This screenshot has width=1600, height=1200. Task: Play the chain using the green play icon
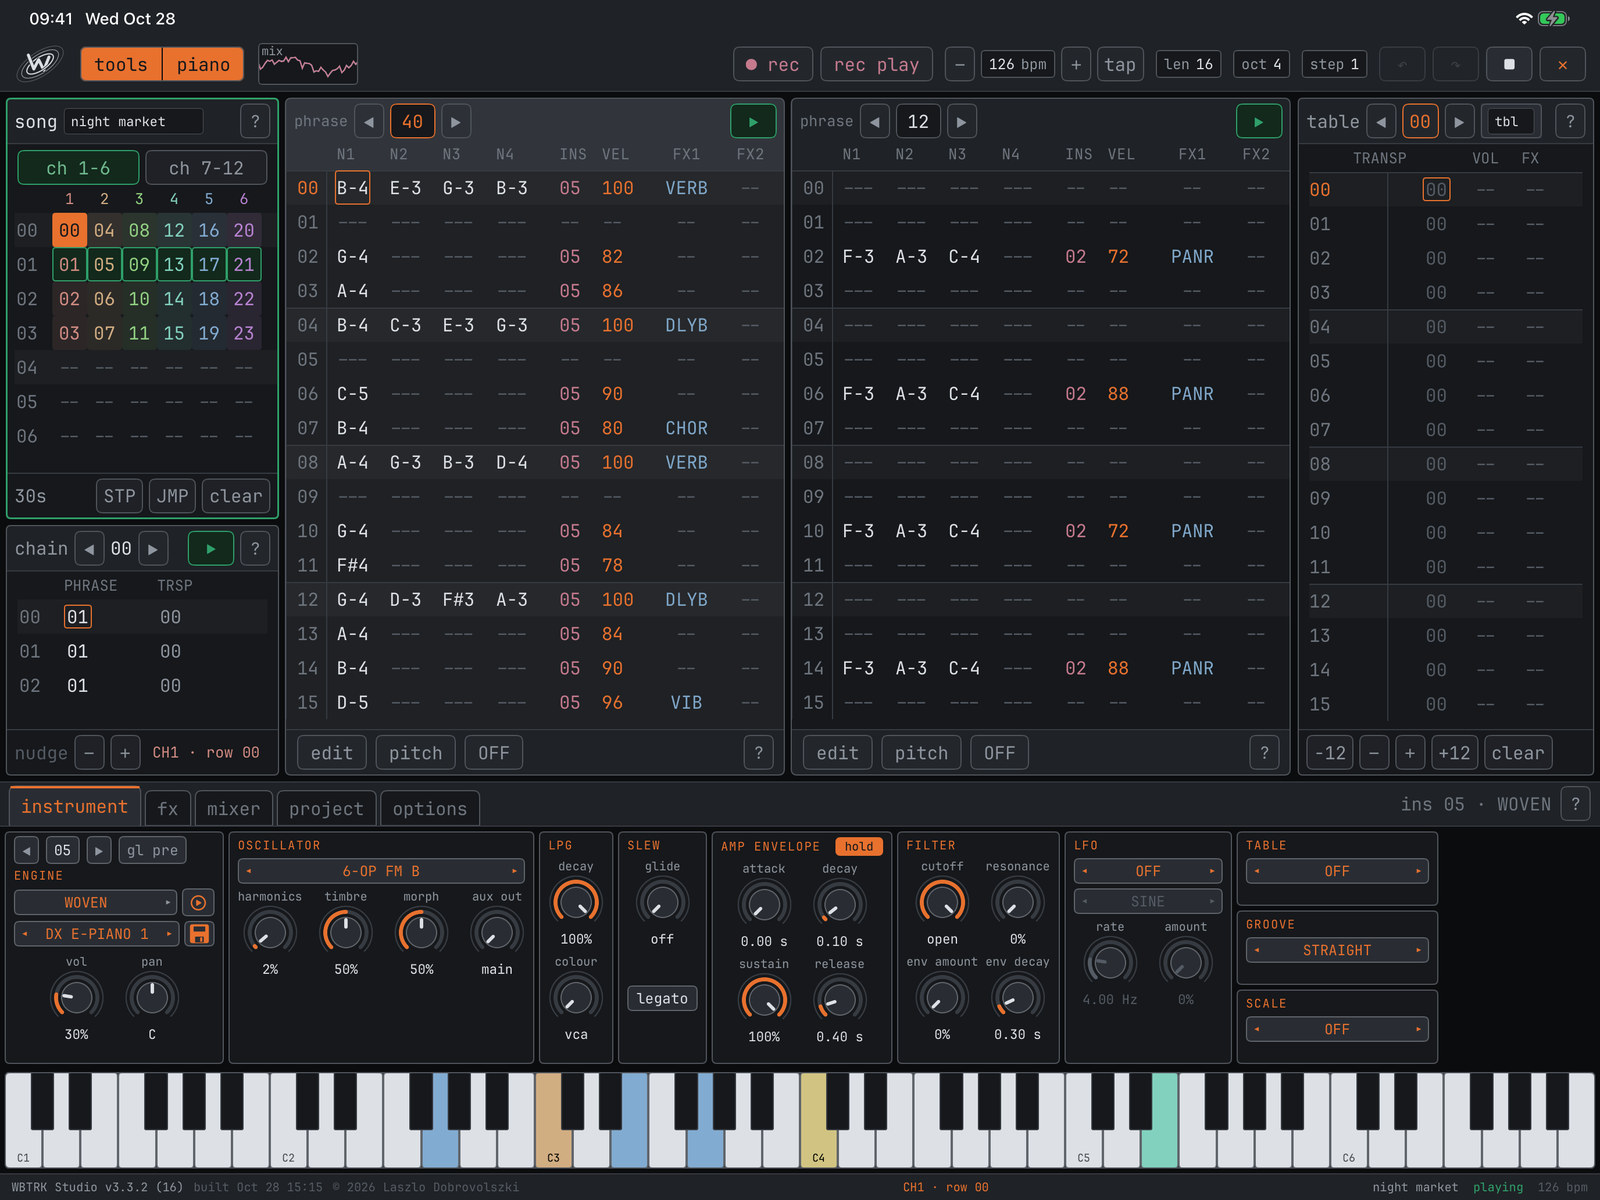(210, 549)
